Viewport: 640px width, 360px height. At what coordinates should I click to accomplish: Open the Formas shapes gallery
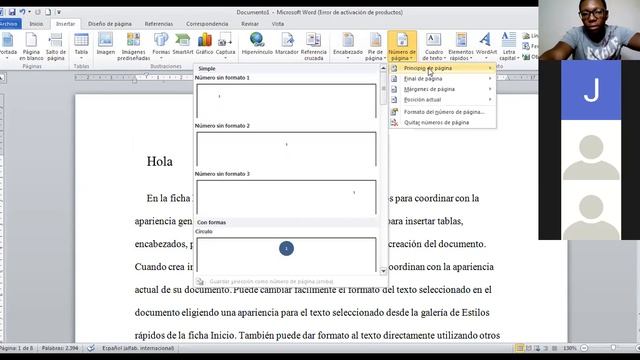click(161, 45)
